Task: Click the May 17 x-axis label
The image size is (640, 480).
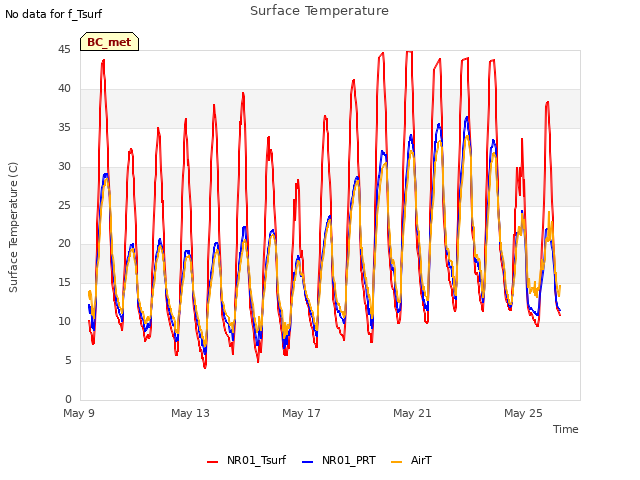Action: [301, 413]
